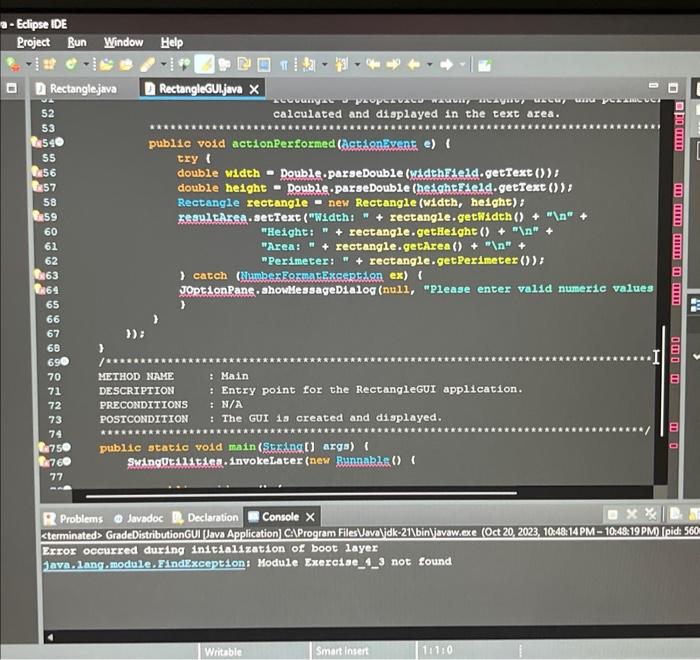700x660 pixels.
Task: Click the highlighted Toggle Mark Occurrences toolbar icon
Action: [x=204, y=64]
